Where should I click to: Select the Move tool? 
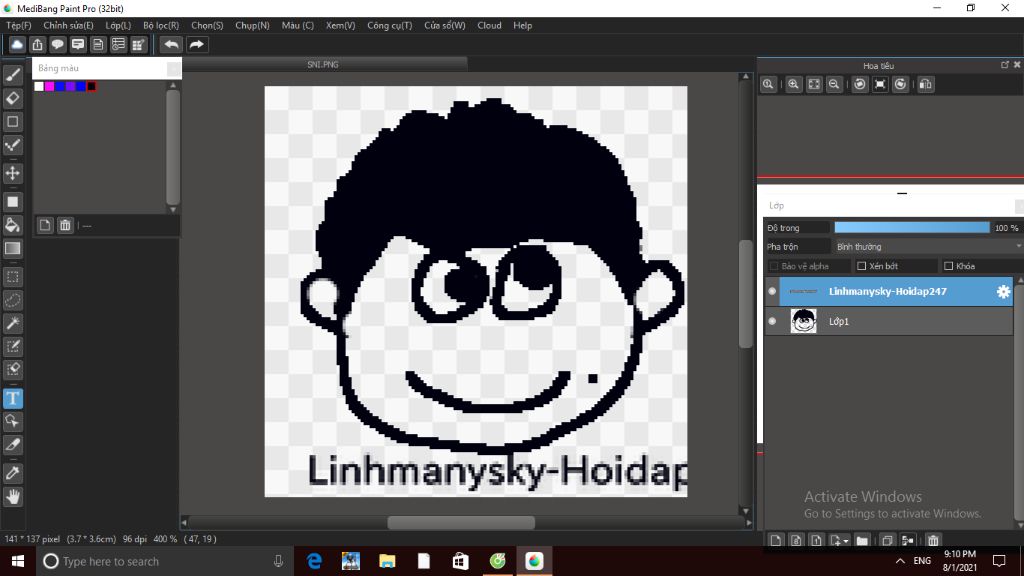(12, 173)
